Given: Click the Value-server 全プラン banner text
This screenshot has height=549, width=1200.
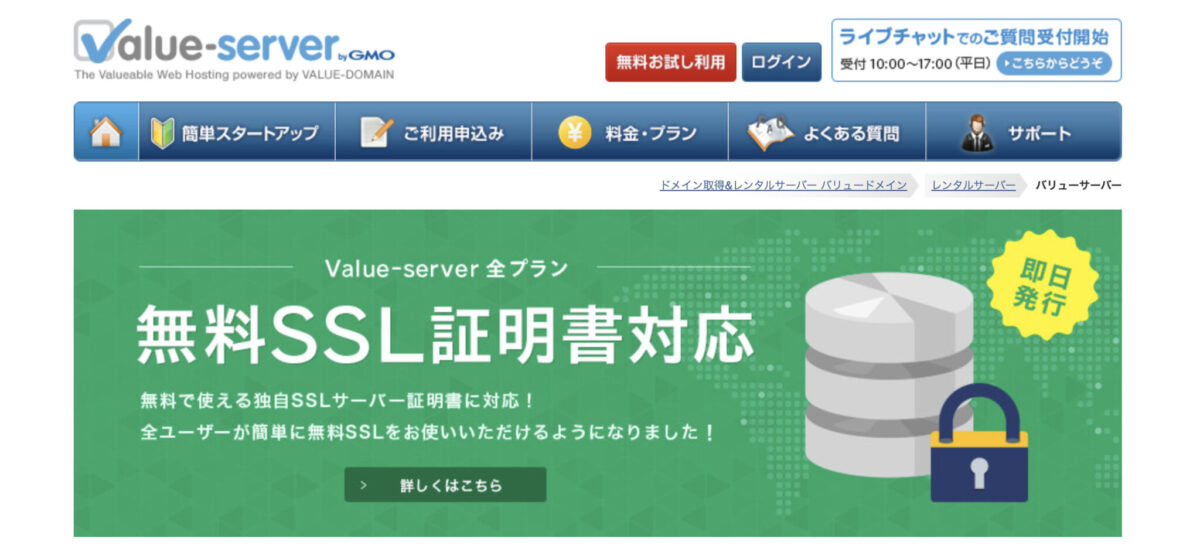Looking at the screenshot, I should (x=446, y=269).
